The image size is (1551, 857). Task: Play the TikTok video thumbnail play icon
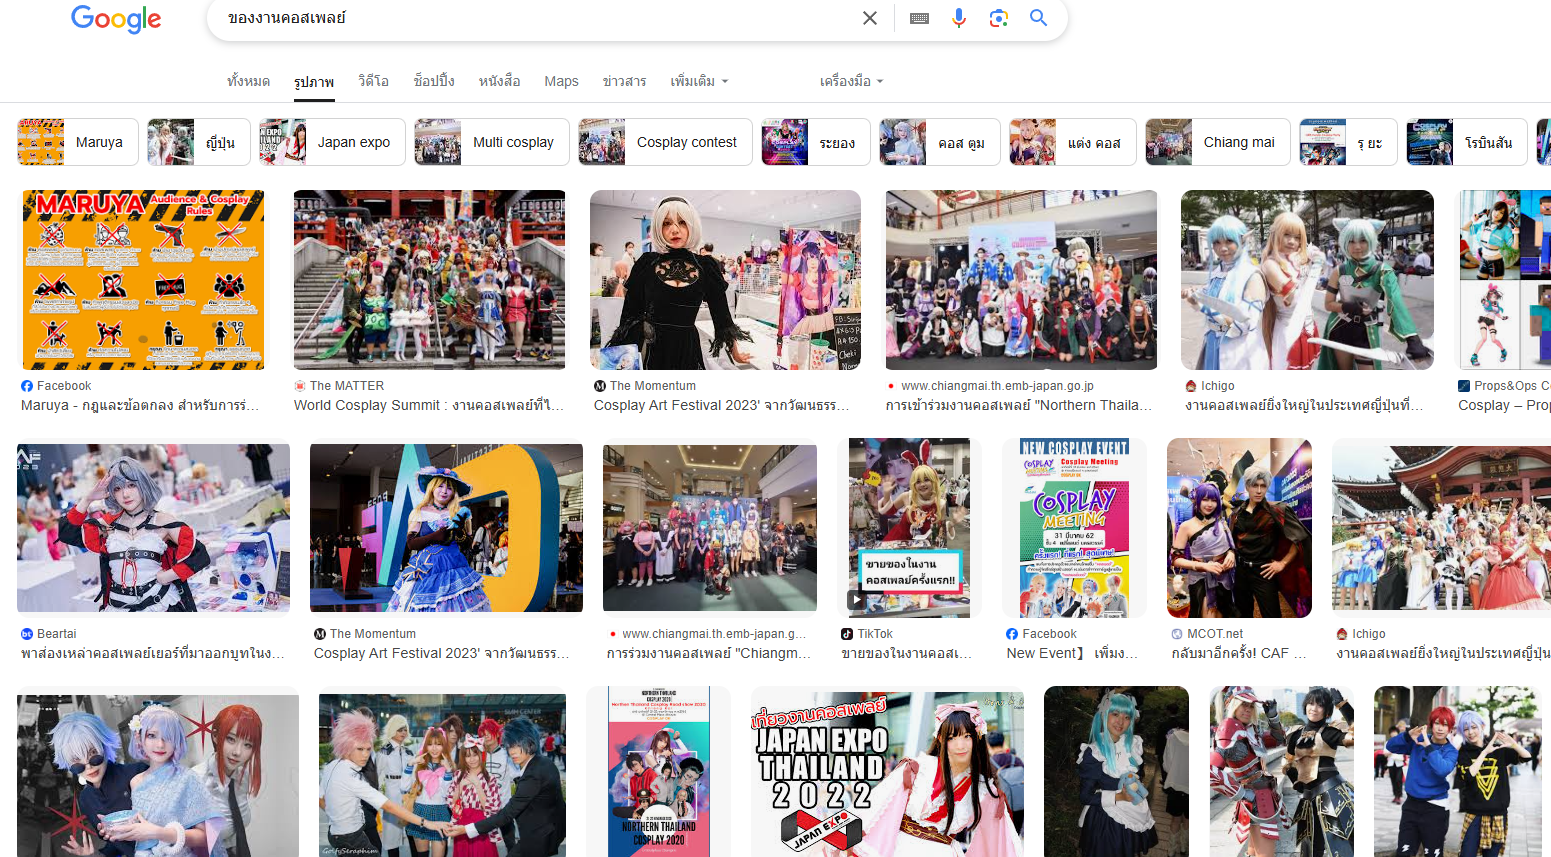(857, 600)
